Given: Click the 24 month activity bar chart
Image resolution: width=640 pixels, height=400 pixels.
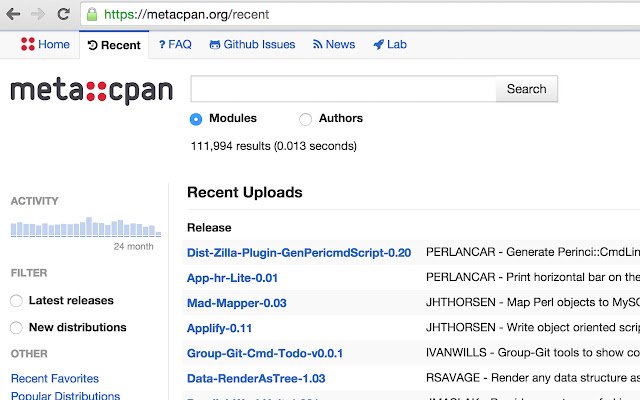Looking at the screenshot, I should tap(86, 227).
